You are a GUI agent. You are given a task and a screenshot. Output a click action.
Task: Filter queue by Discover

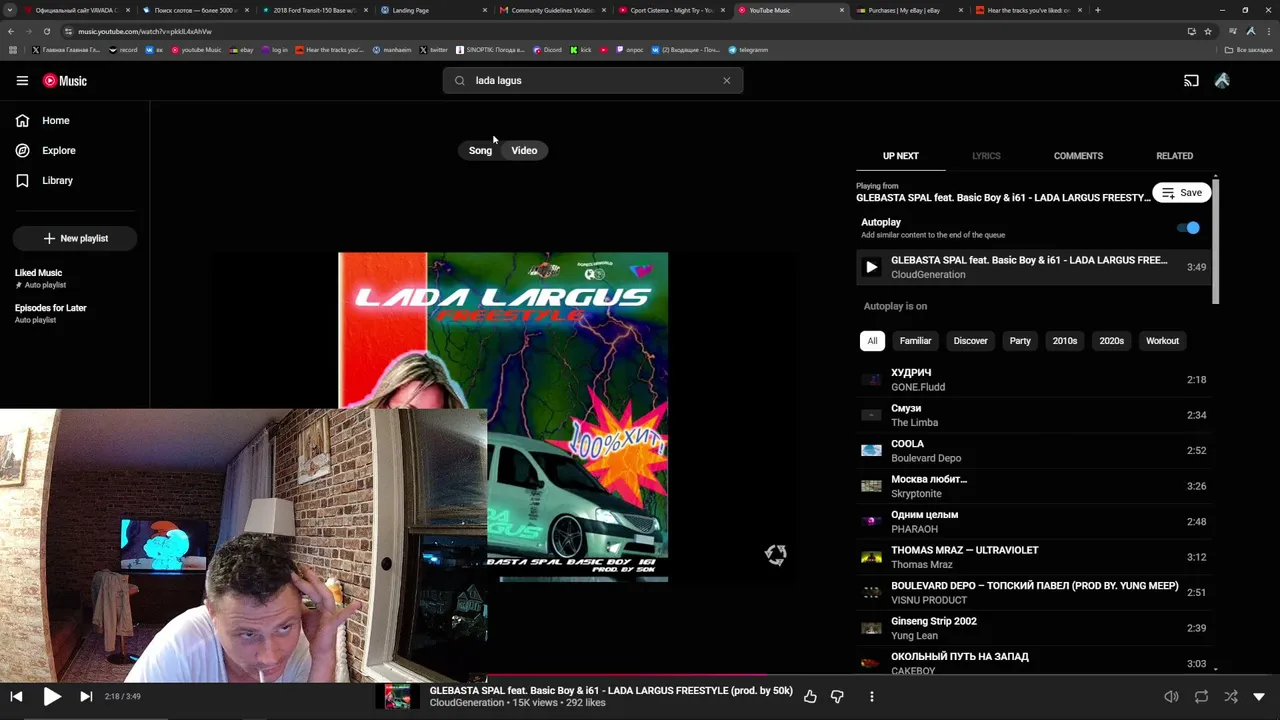pyautogui.click(x=970, y=341)
